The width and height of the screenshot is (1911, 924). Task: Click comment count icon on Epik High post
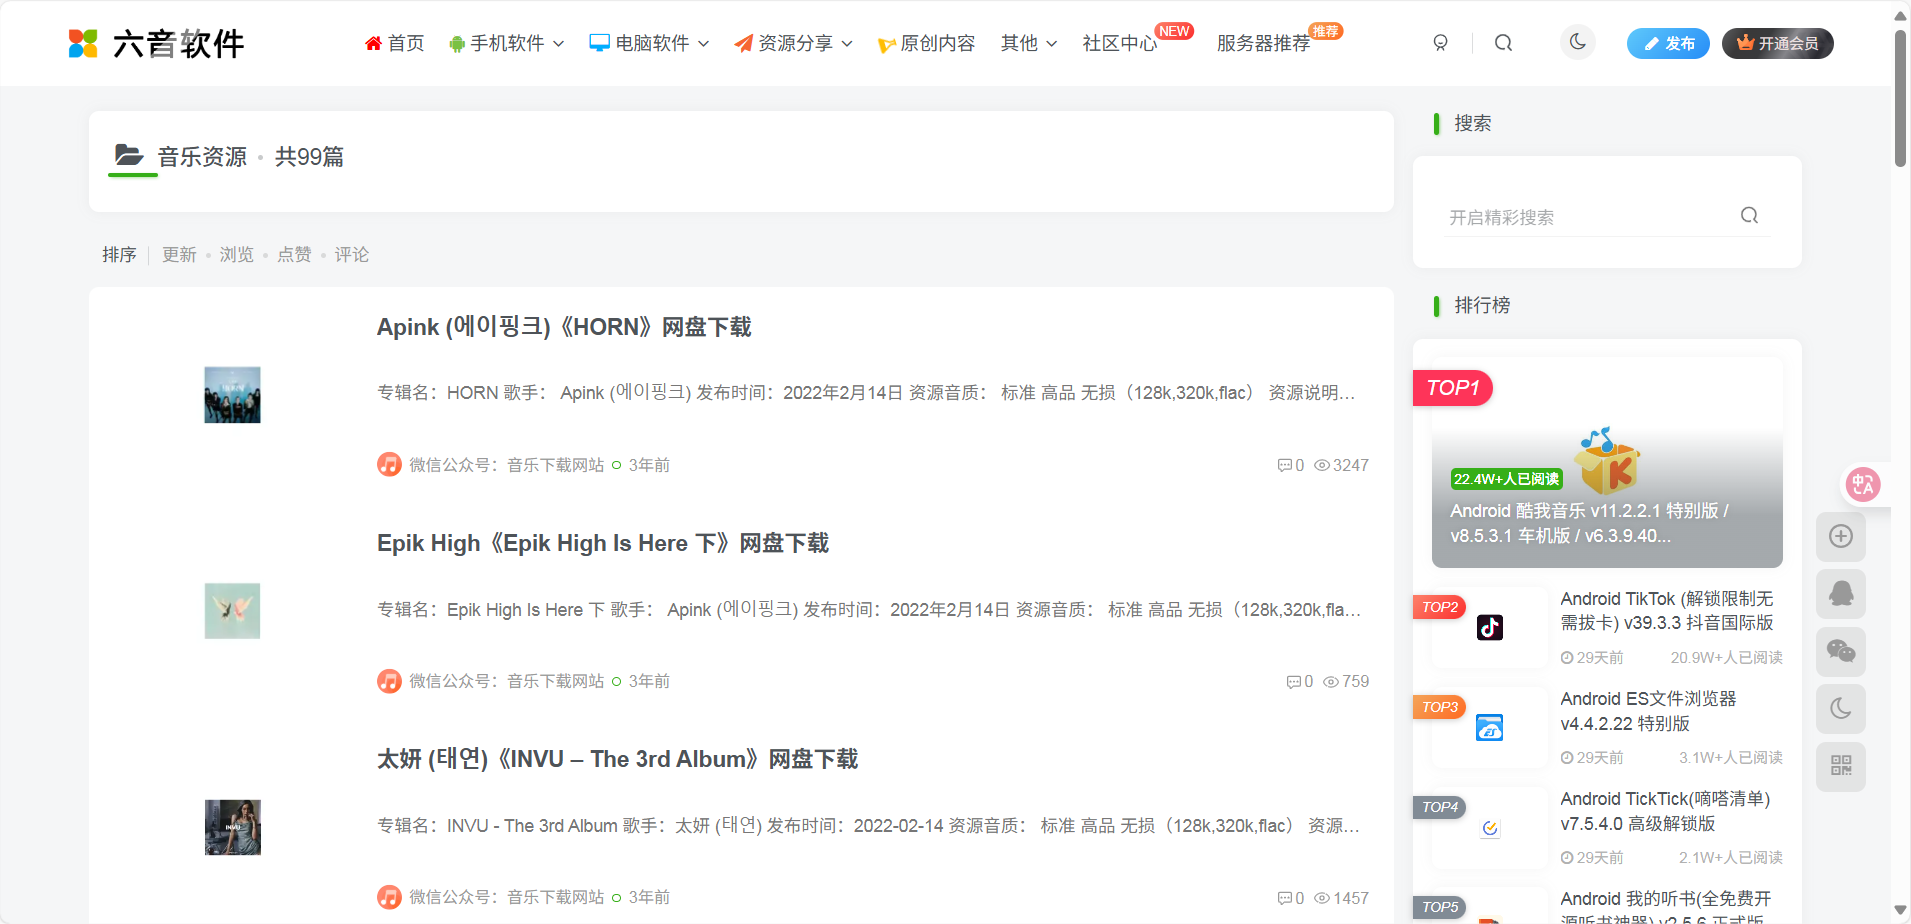coord(1293,682)
